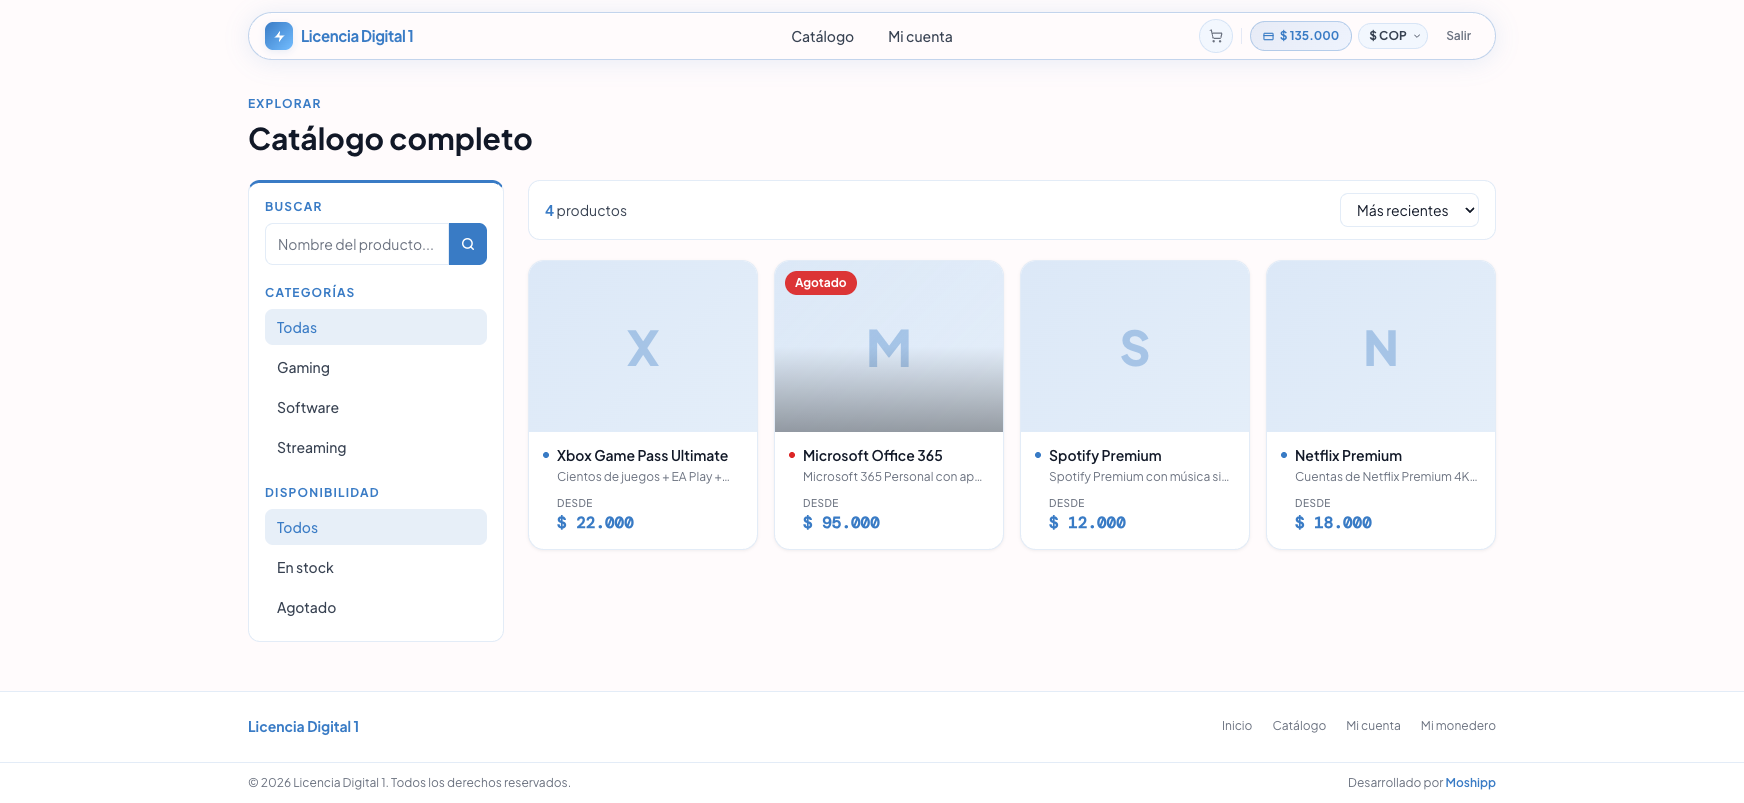
Task: Click the $ 95.000 price
Action: coord(841,523)
